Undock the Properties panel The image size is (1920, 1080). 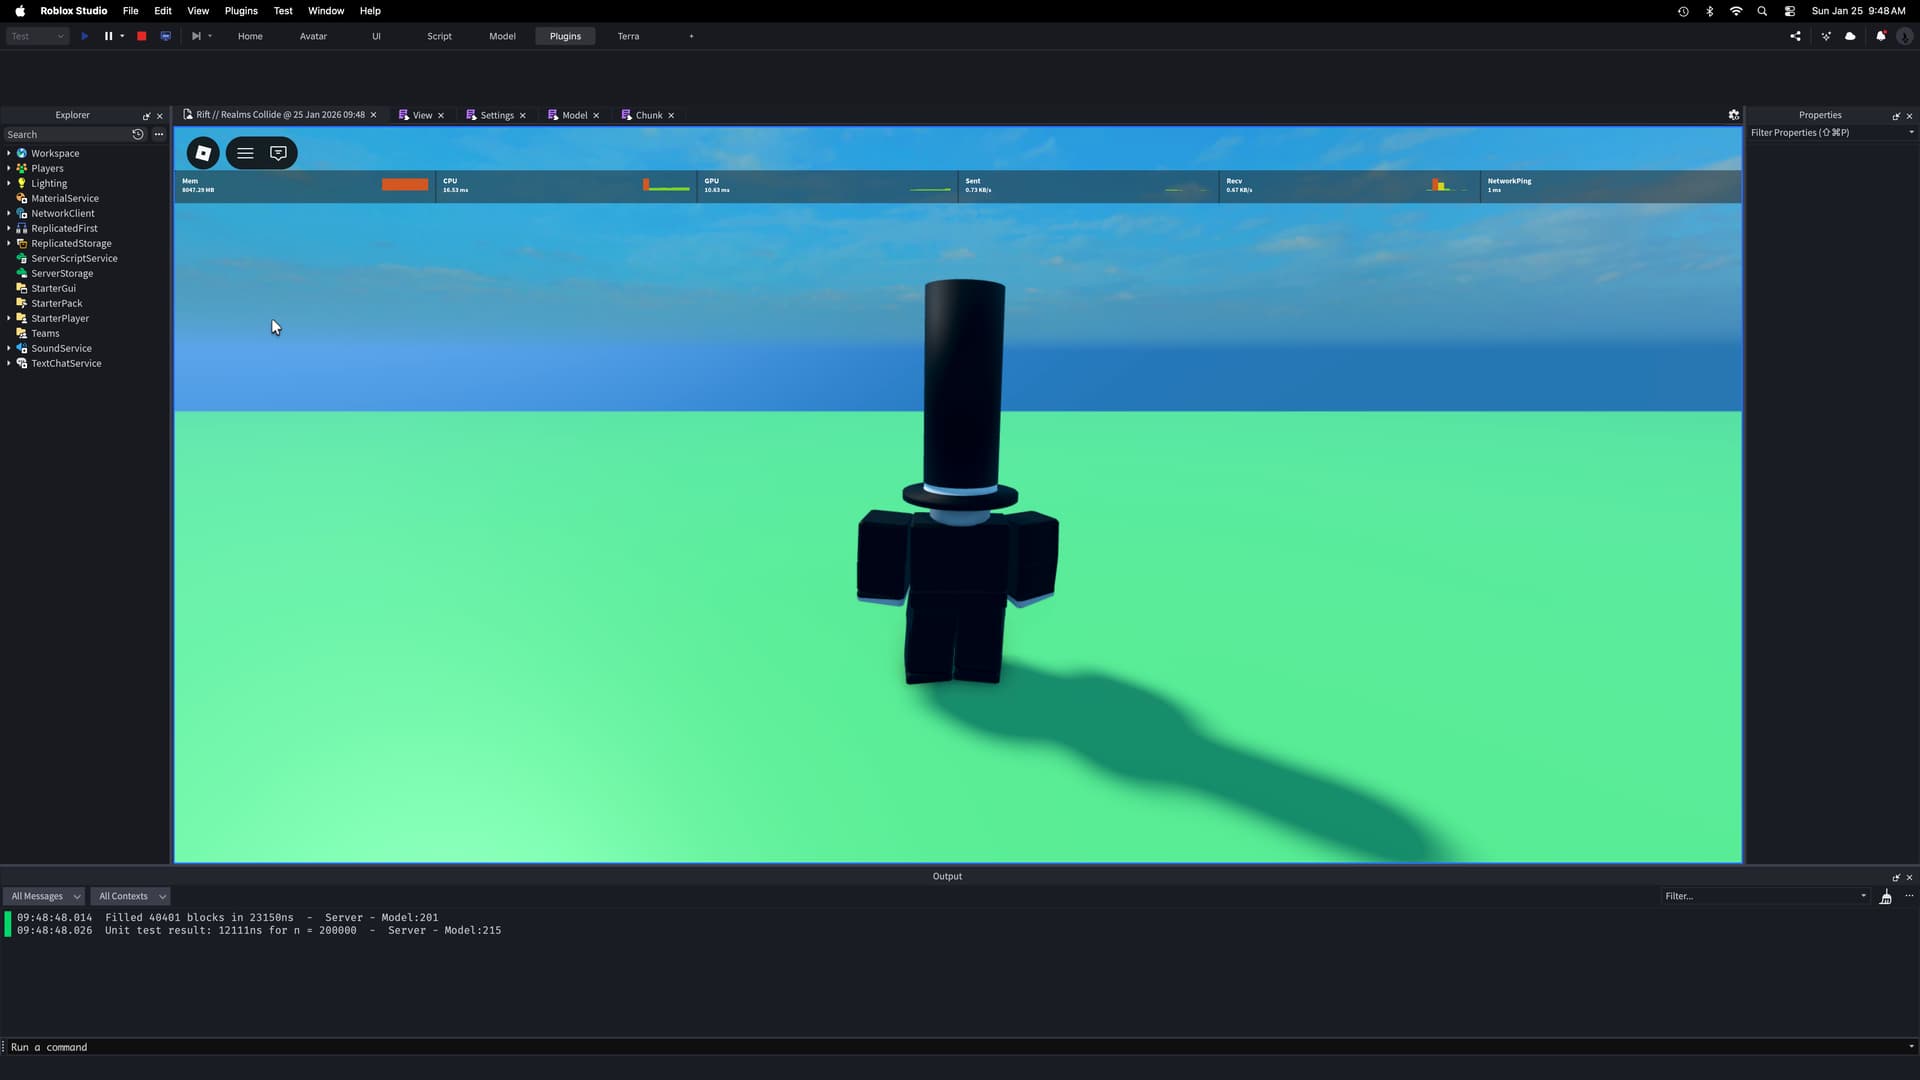(1896, 116)
